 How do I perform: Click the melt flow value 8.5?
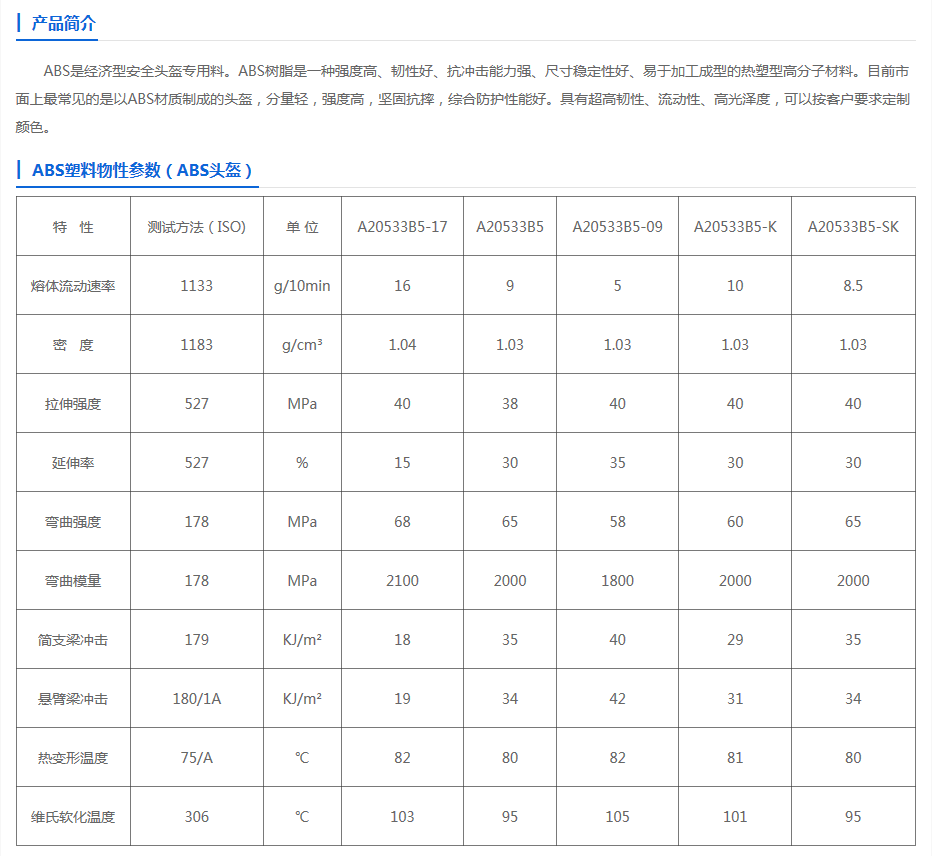point(853,286)
